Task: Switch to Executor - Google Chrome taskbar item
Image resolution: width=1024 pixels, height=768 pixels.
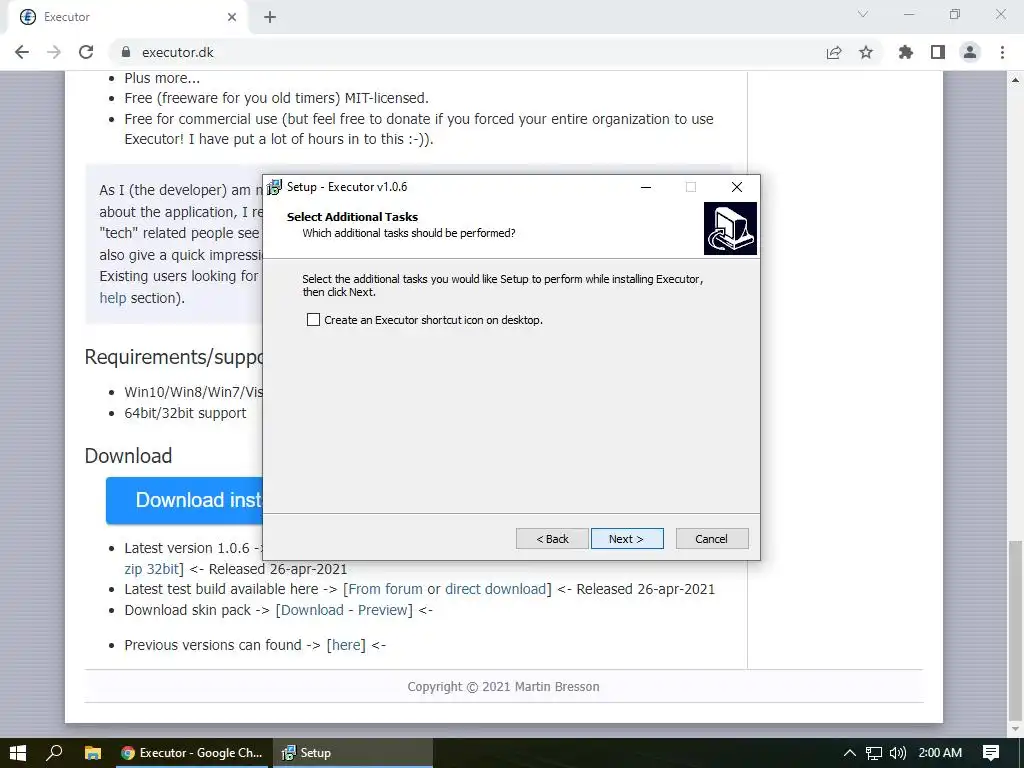Action: click(191, 753)
